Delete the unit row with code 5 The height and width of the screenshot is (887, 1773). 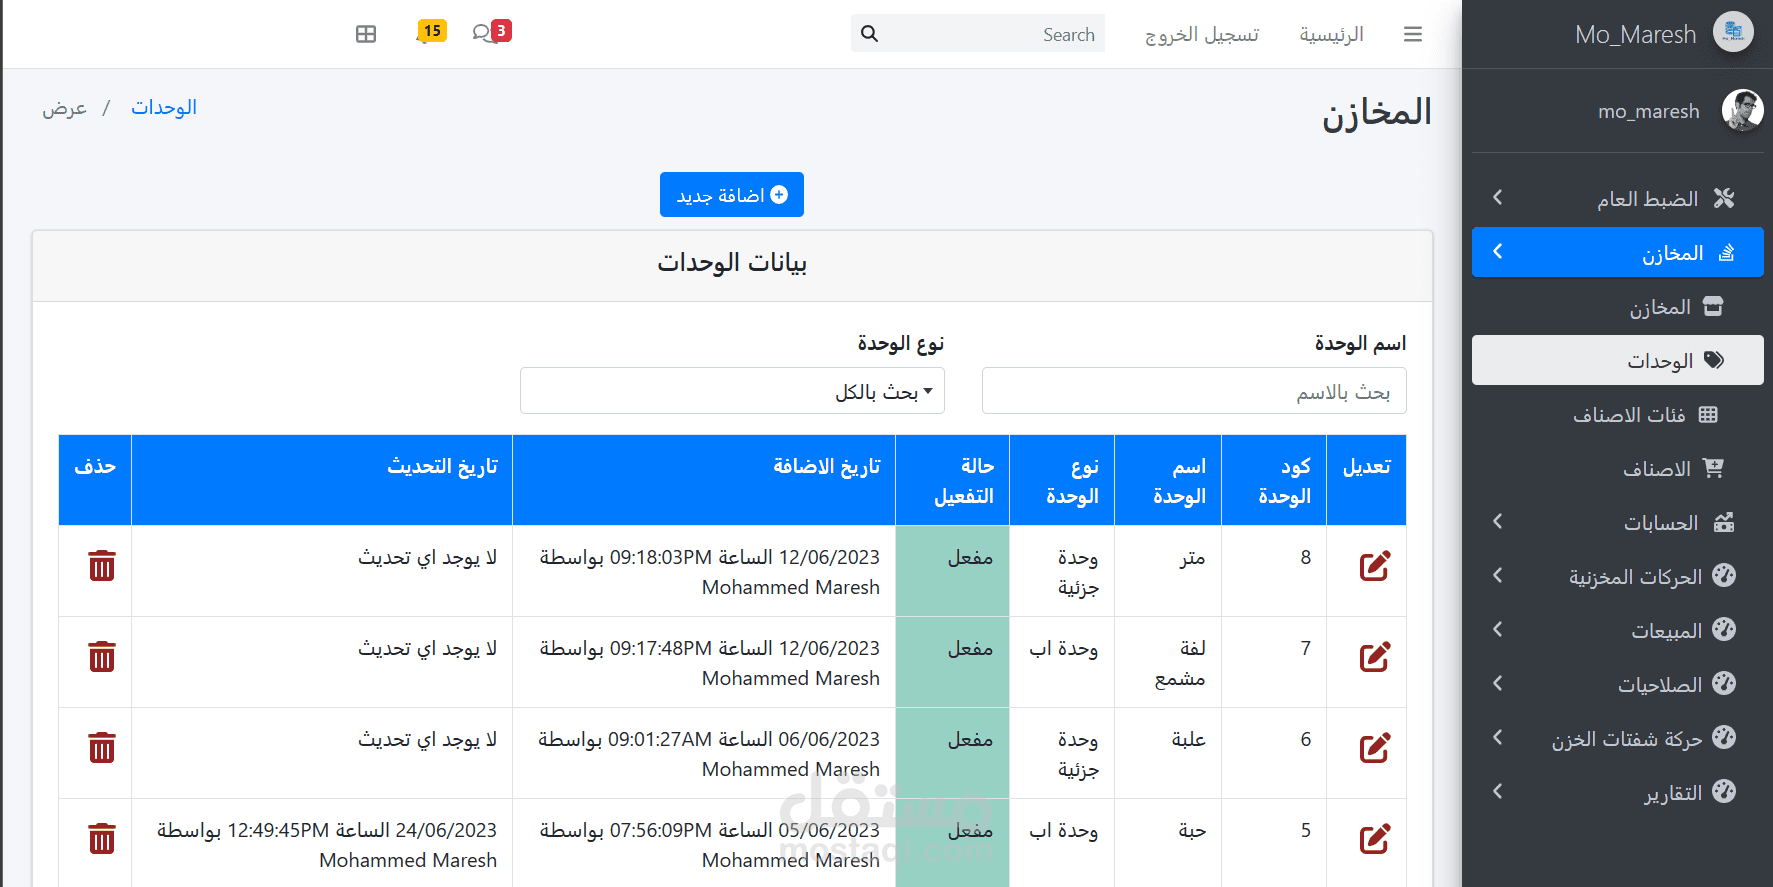pos(102,839)
